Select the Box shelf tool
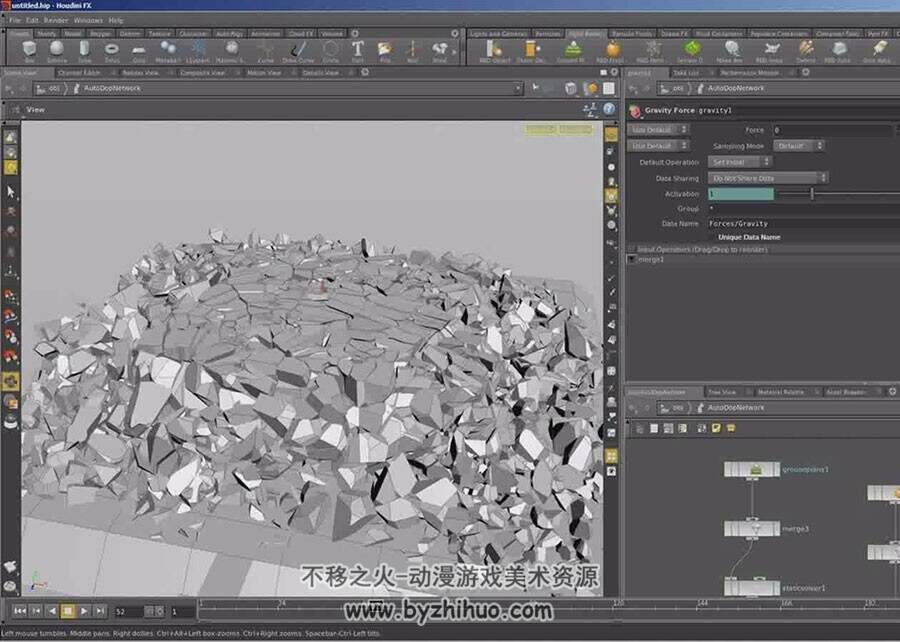 29,51
